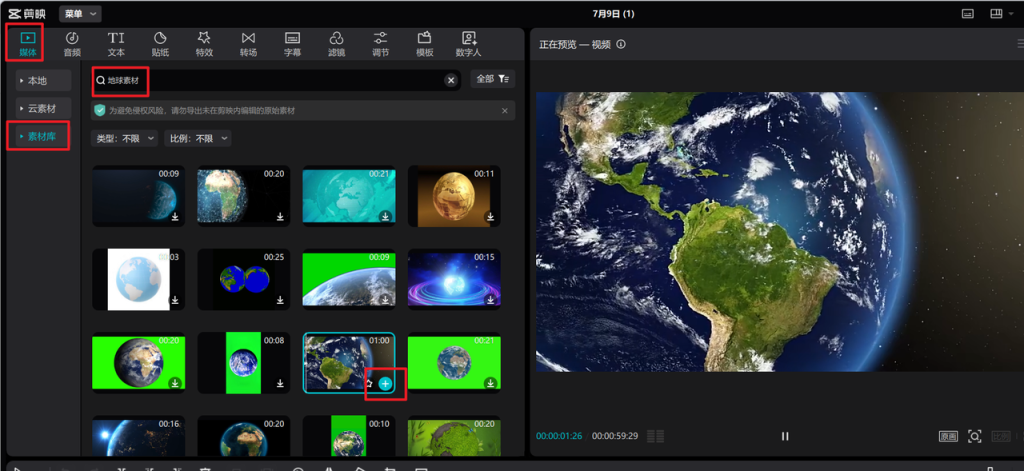1024x471 pixels.
Task: Open the 滤镜 (Filters) panel
Action: tap(336, 43)
